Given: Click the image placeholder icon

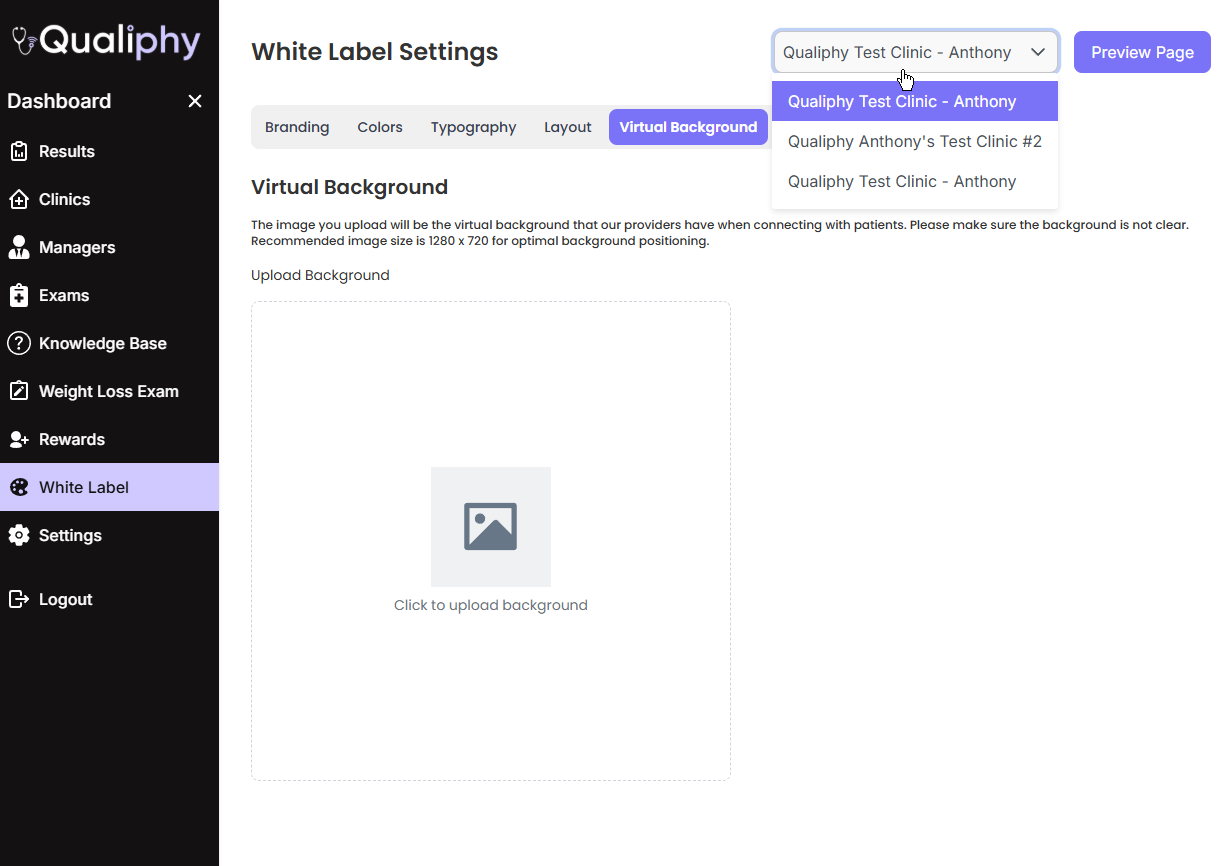Looking at the screenshot, I should pos(490,526).
